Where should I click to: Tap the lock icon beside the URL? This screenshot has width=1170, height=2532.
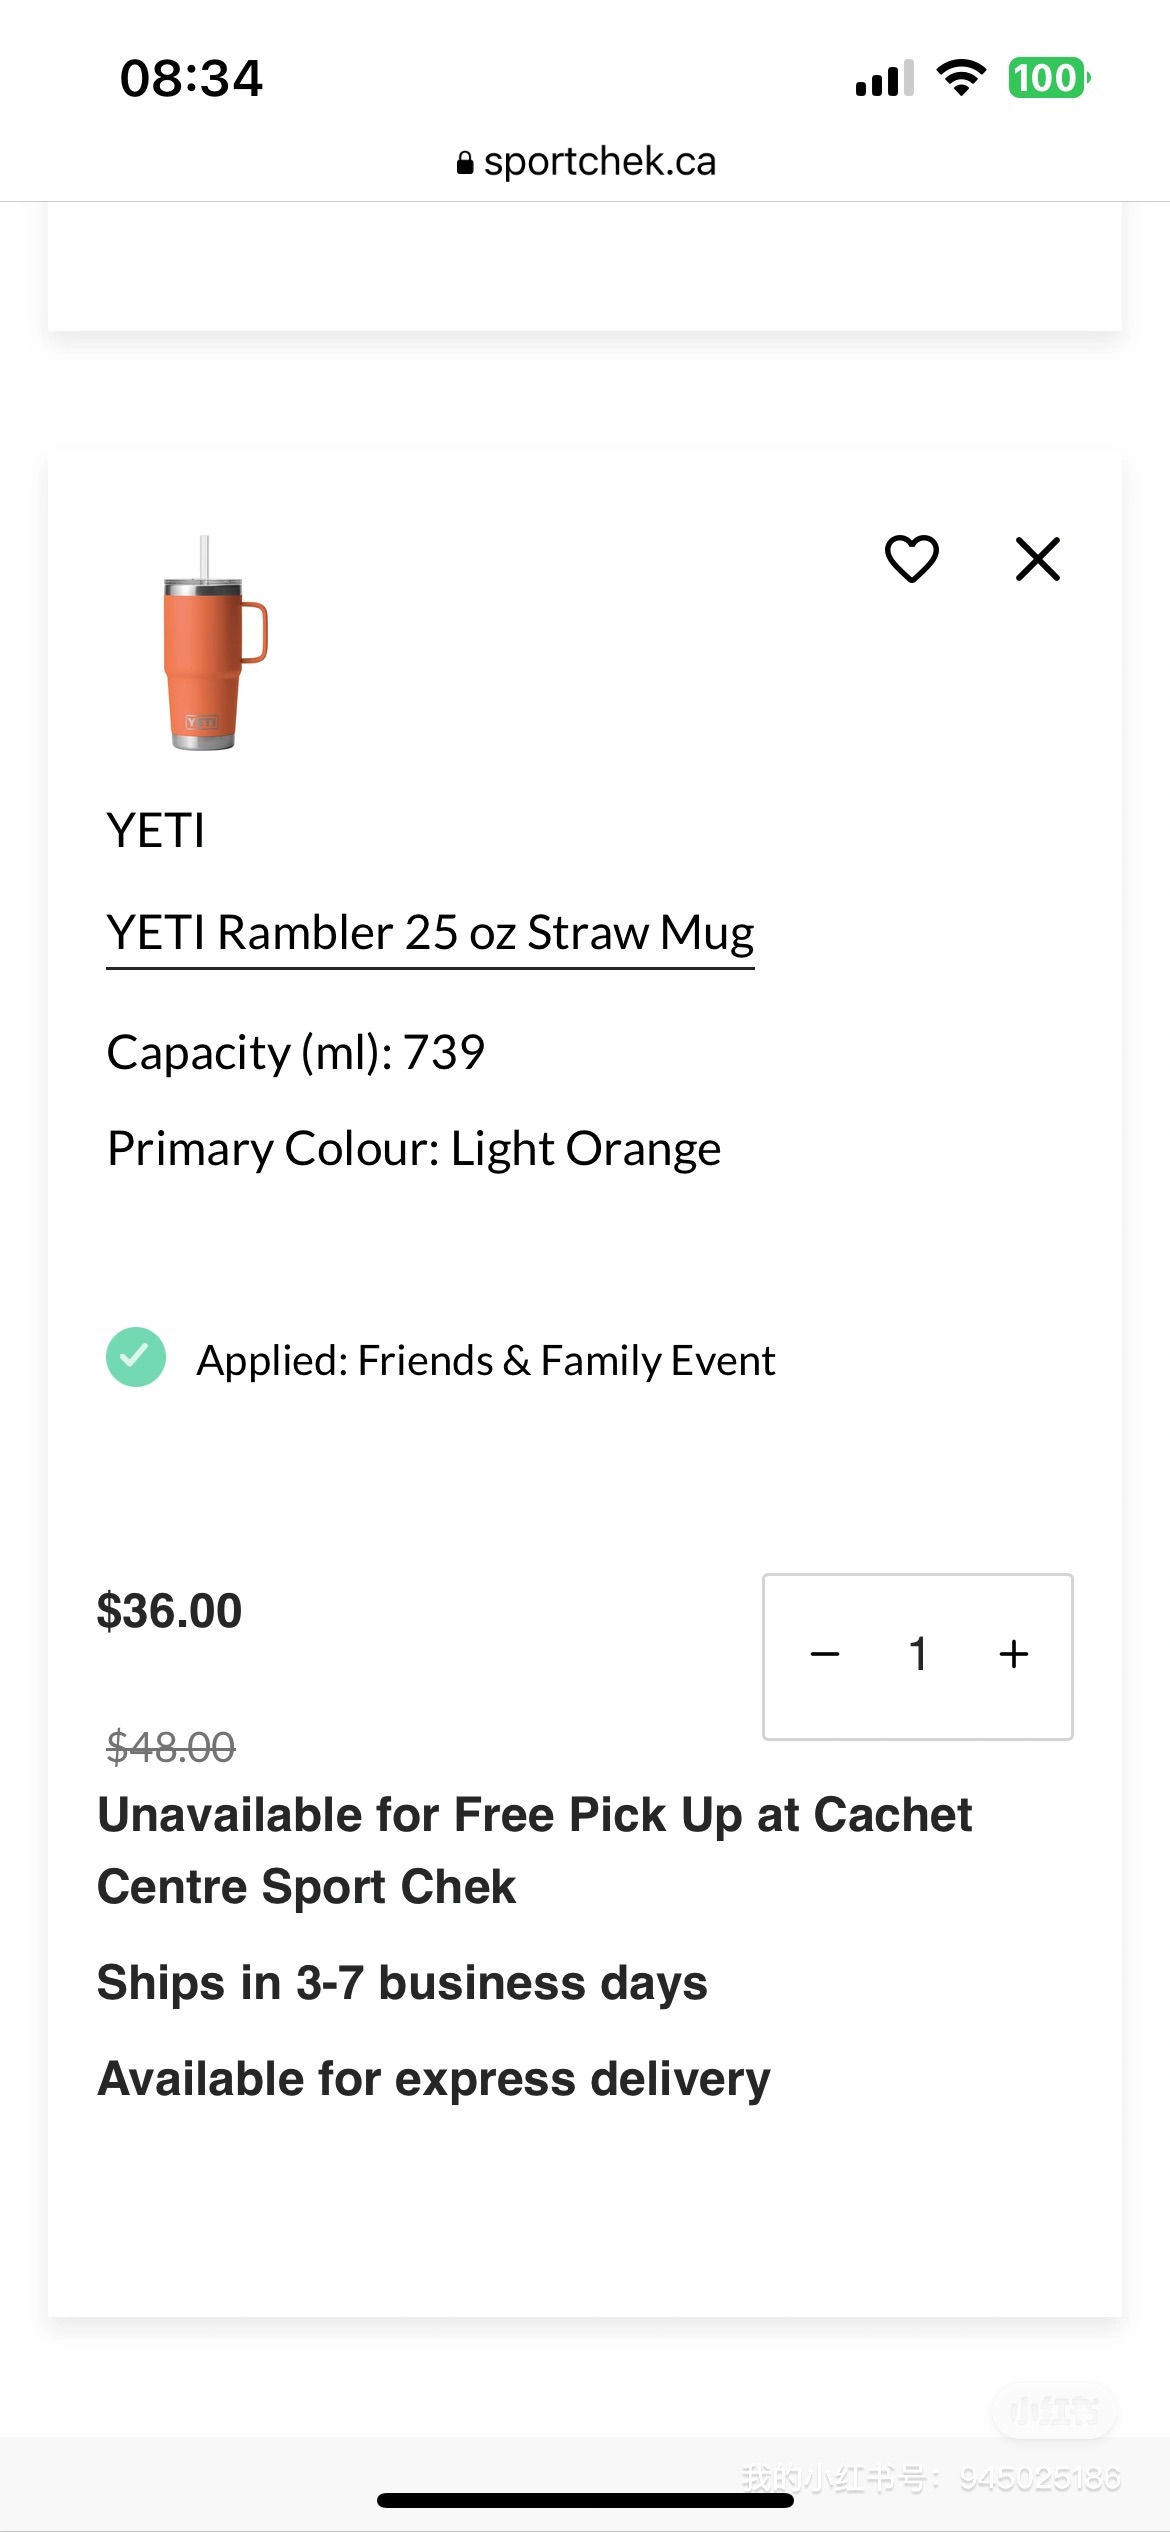click(x=464, y=163)
